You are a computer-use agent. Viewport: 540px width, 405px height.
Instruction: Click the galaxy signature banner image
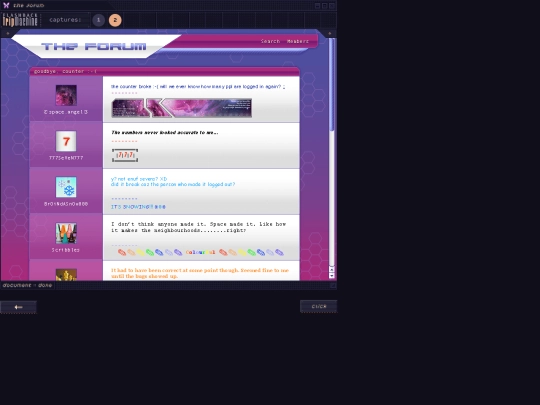(182, 108)
